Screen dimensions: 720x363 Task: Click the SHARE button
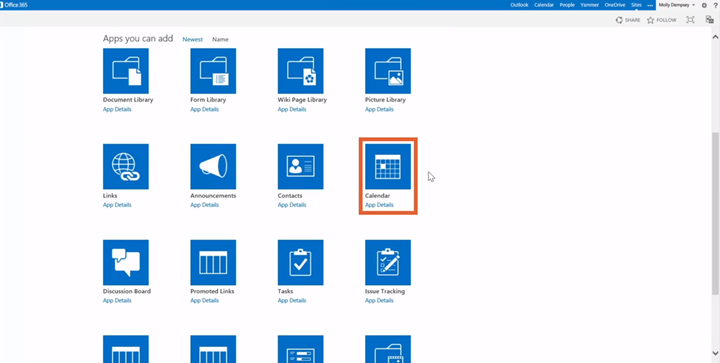click(x=628, y=20)
